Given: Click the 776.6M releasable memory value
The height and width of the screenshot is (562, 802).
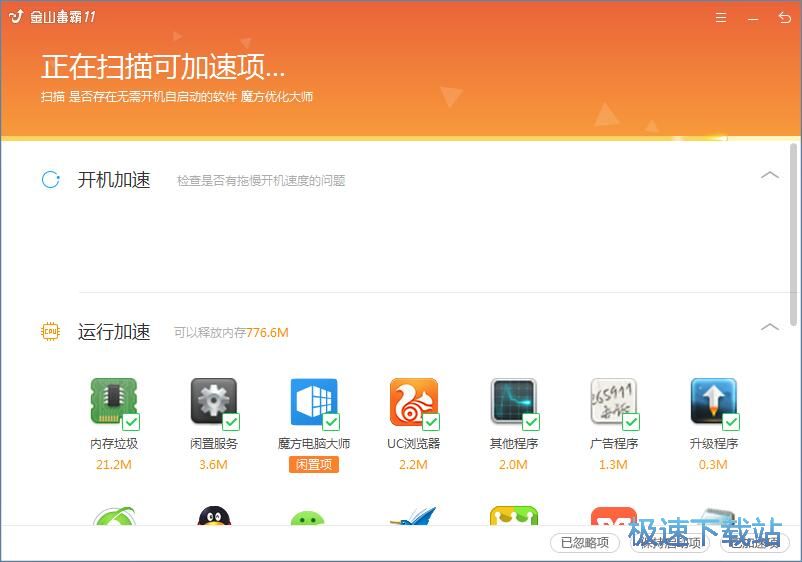Looking at the screenshot, I should pyautogui.click(x=268, y=332).
